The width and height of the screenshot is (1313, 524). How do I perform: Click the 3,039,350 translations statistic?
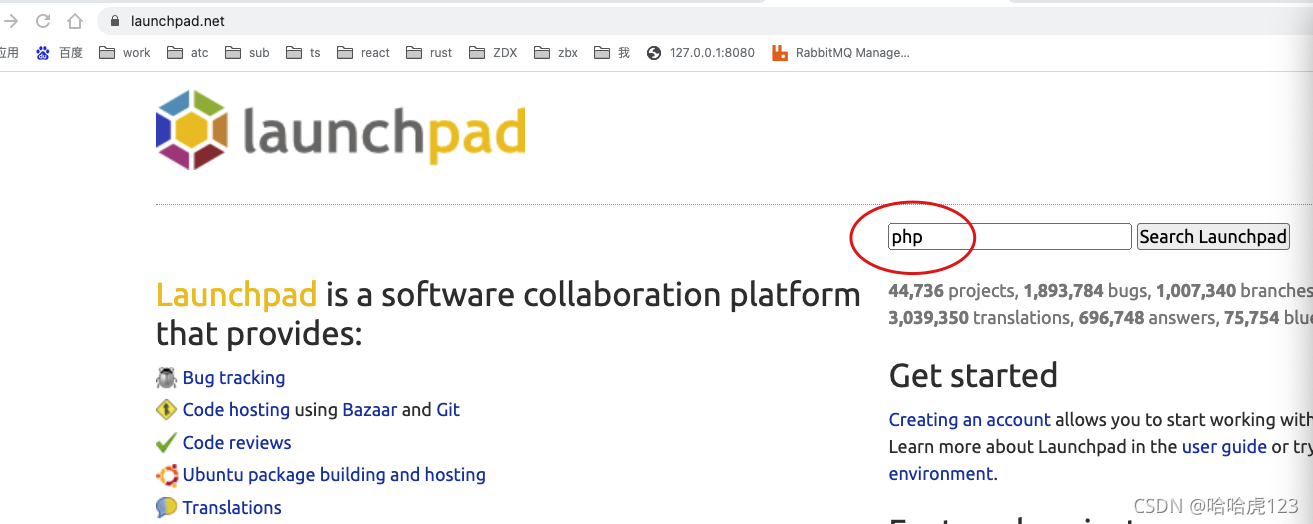979,318
